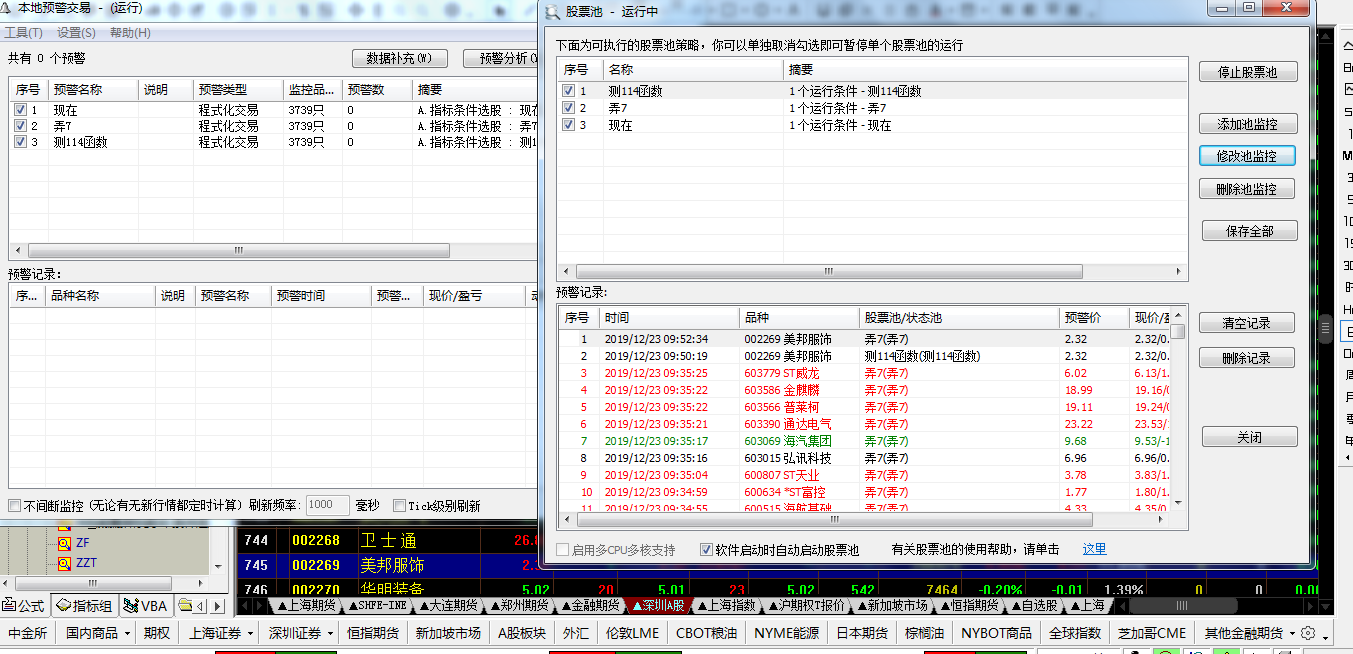The width and height of the screenshot is (1353, 654).
Task: Open the settings gear in market bar
Action: [x=1307, y=633]
